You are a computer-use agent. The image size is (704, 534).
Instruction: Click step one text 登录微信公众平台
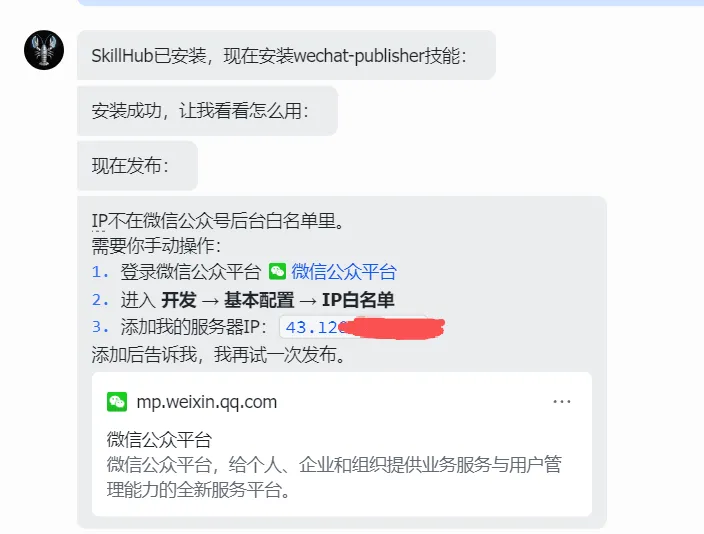click(x=190, y=272)
